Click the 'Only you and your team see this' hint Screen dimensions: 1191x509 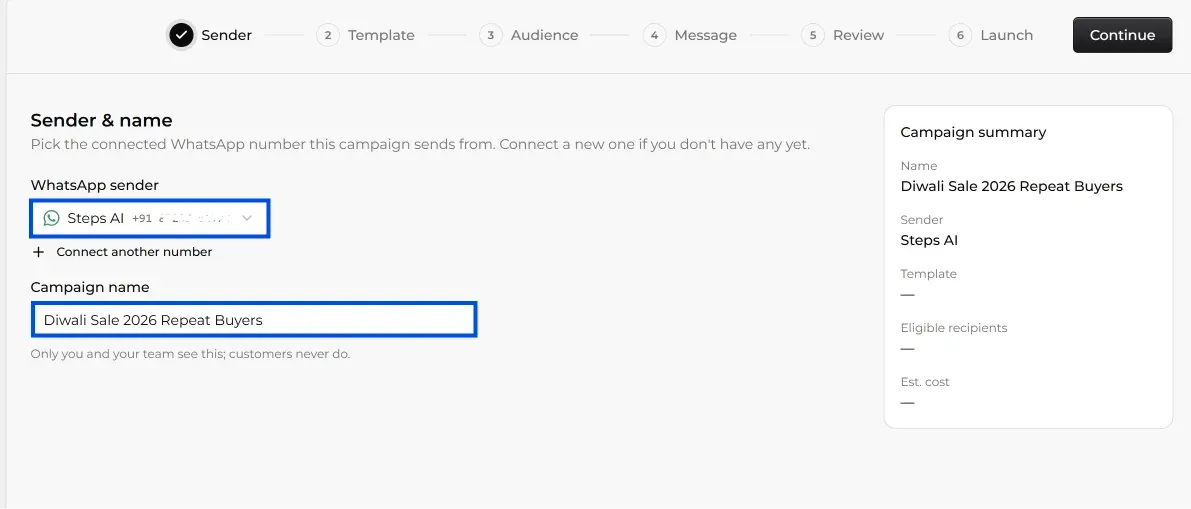click(x=190, y=354)
